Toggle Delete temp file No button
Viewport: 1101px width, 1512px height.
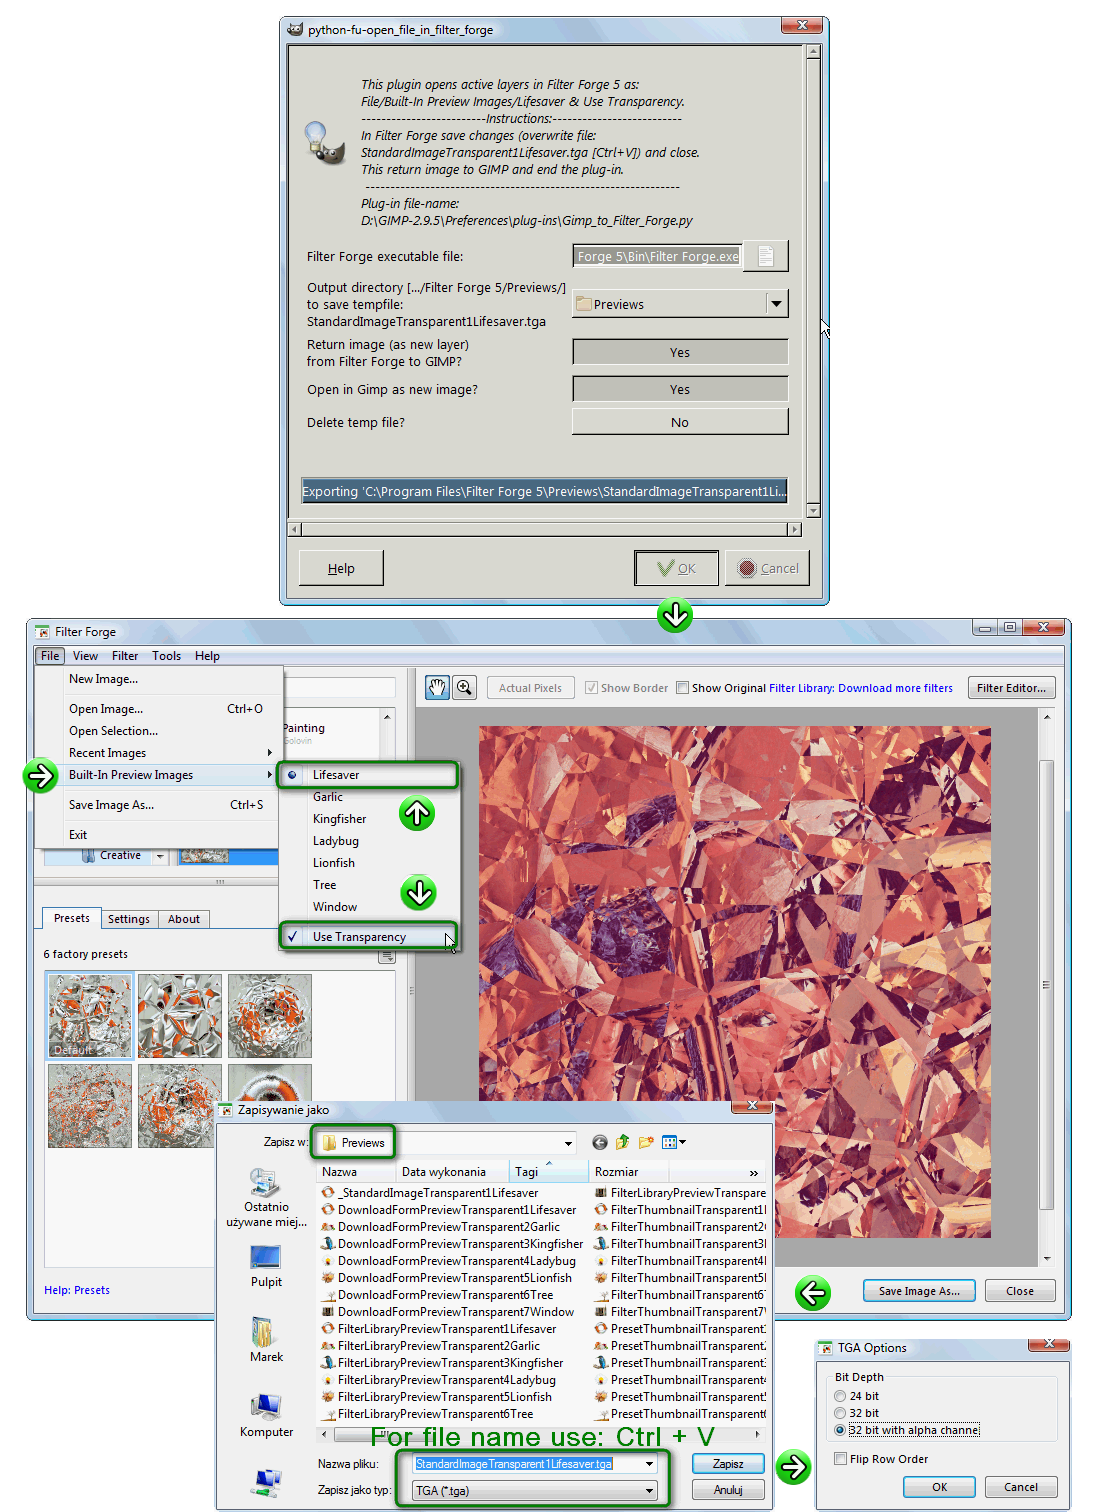point(680,422)
